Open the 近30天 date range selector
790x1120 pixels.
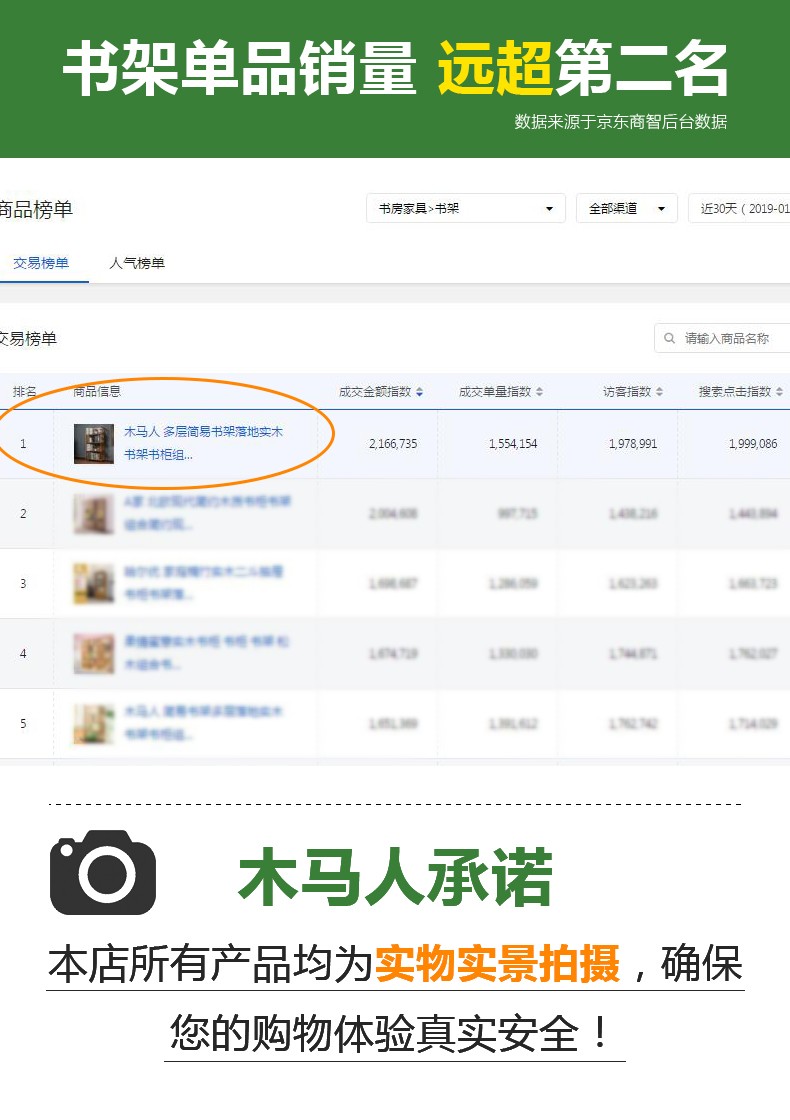(x=739, y=209)
